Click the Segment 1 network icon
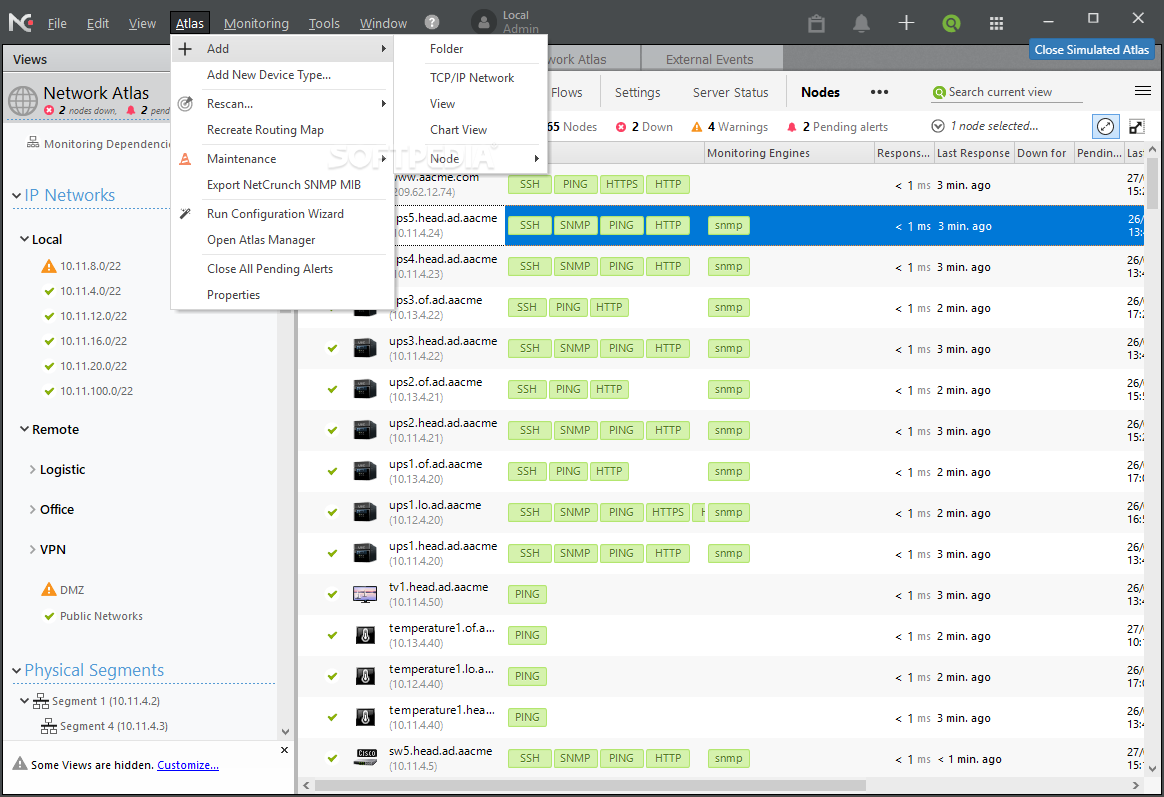 41,701
